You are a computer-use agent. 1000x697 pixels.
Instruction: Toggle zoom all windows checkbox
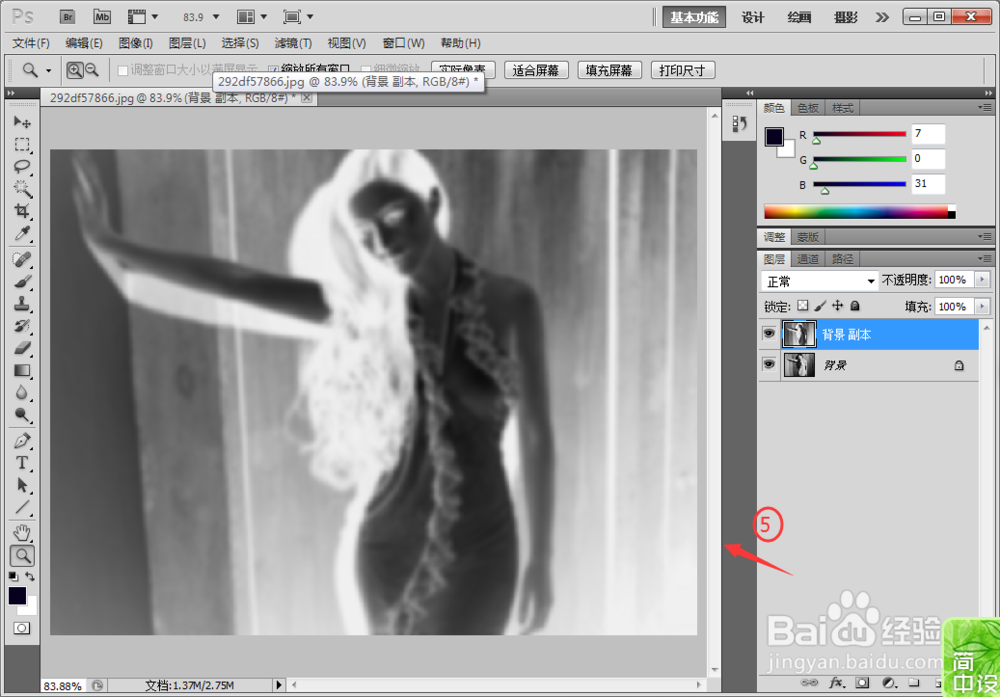273,70
